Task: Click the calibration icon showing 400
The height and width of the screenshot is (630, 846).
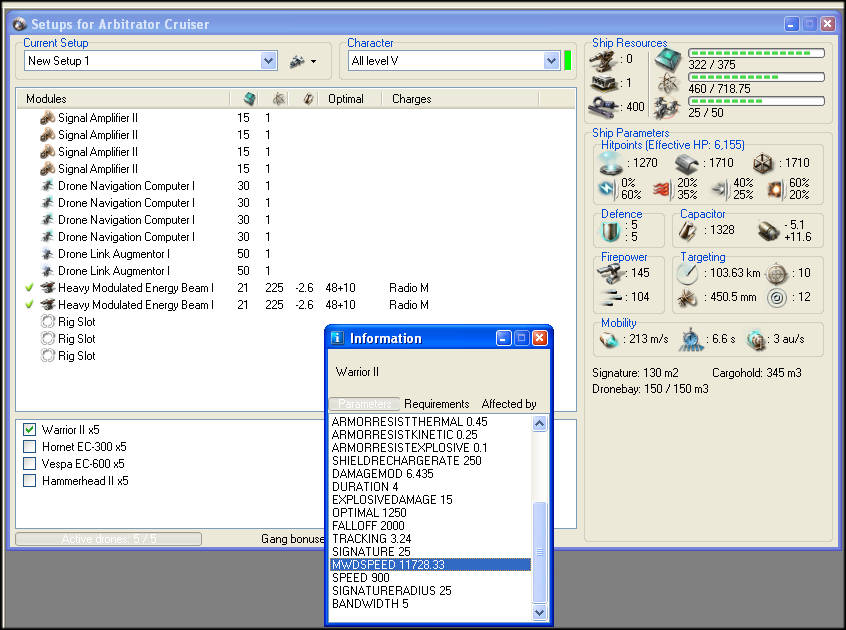Action: (x=603, y=106)
